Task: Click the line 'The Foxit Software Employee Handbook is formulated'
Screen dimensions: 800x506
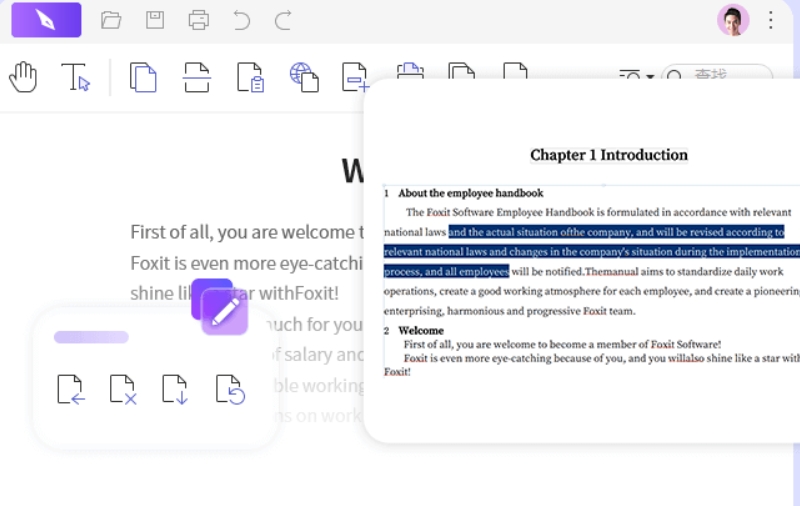Action: pos(598,212)
